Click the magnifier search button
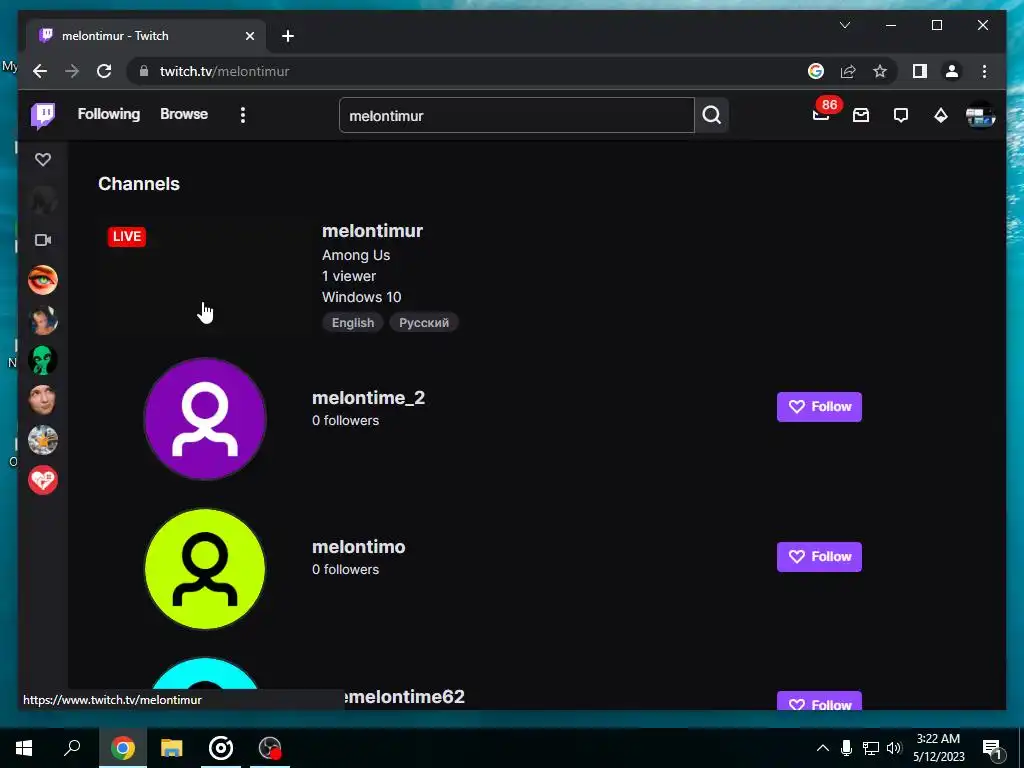Screen dimensions: 1024x768 (712, 116)
